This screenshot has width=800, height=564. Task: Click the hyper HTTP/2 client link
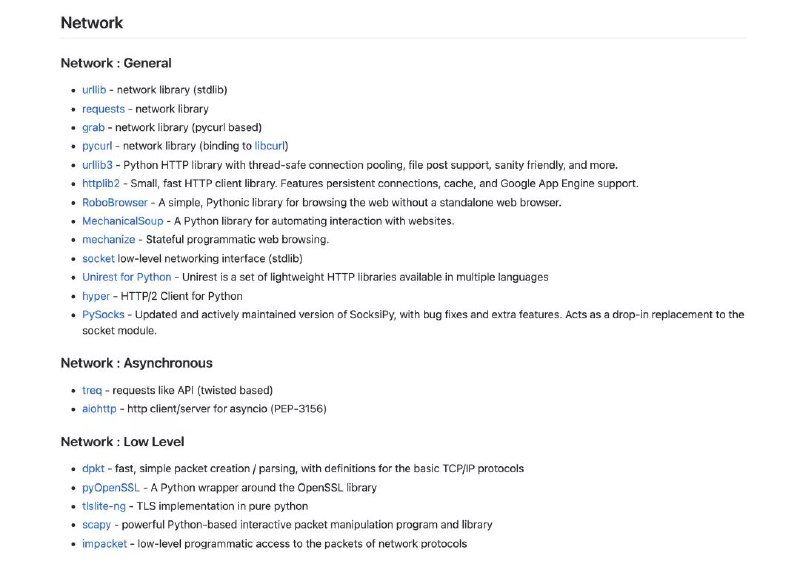click(x=96, y=296)
